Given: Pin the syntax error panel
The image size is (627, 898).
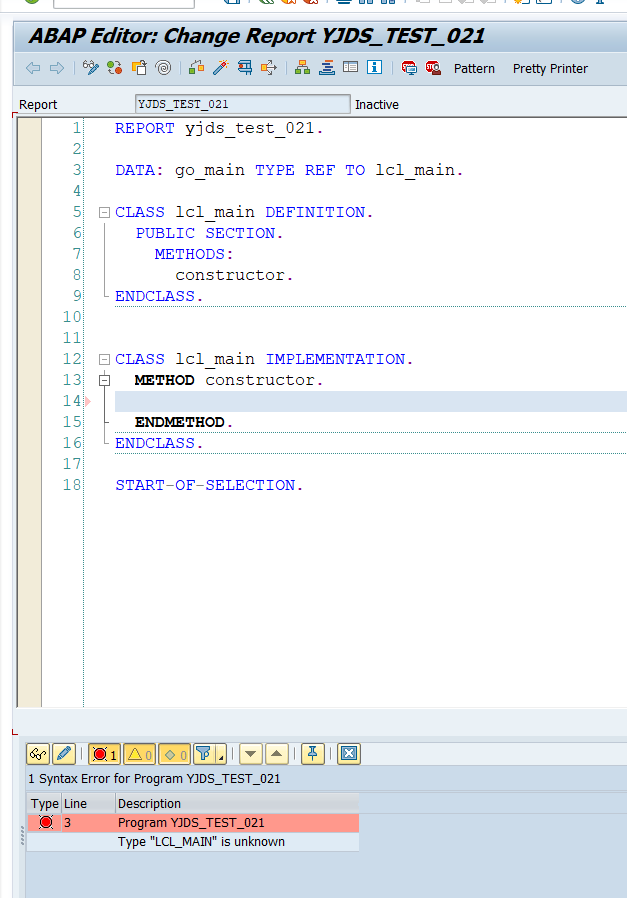Looking at the screenshot, I should coord(312,754).
